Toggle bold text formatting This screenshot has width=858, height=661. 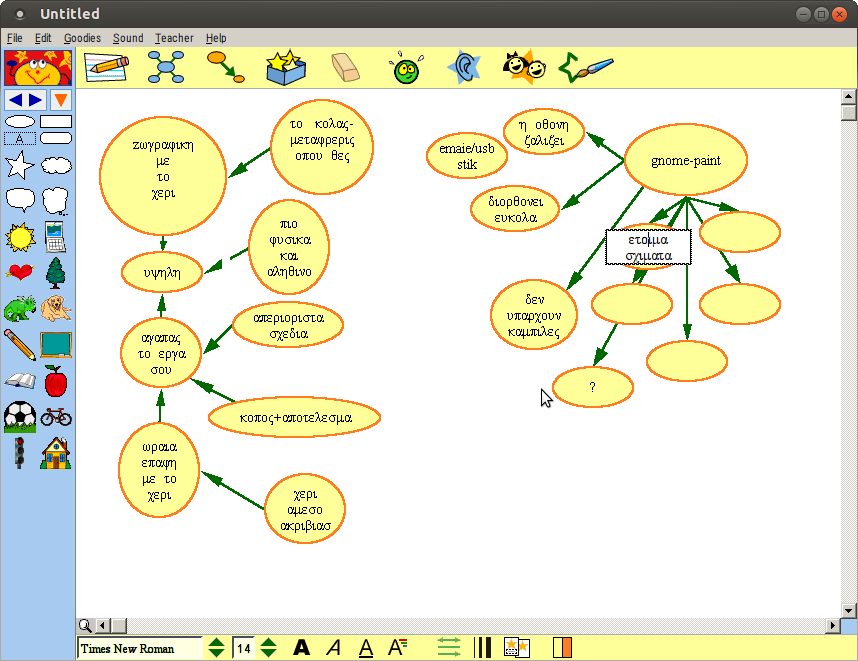302,648
